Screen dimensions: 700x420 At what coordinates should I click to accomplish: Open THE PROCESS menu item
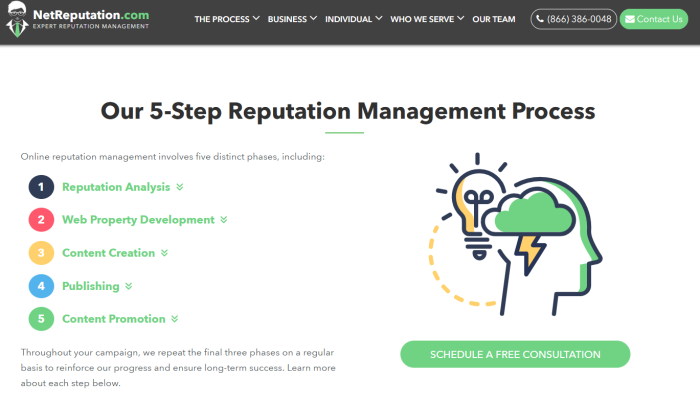tap(222, 19)
